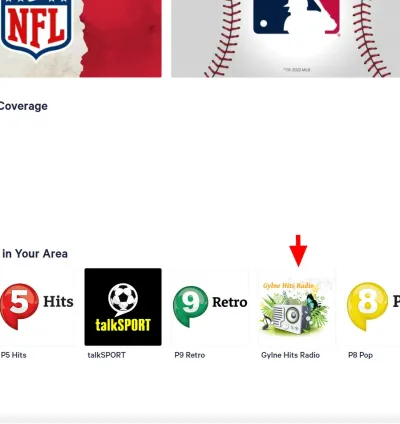Open the P9 Retro caption link
400x424 pixels.
190,355
